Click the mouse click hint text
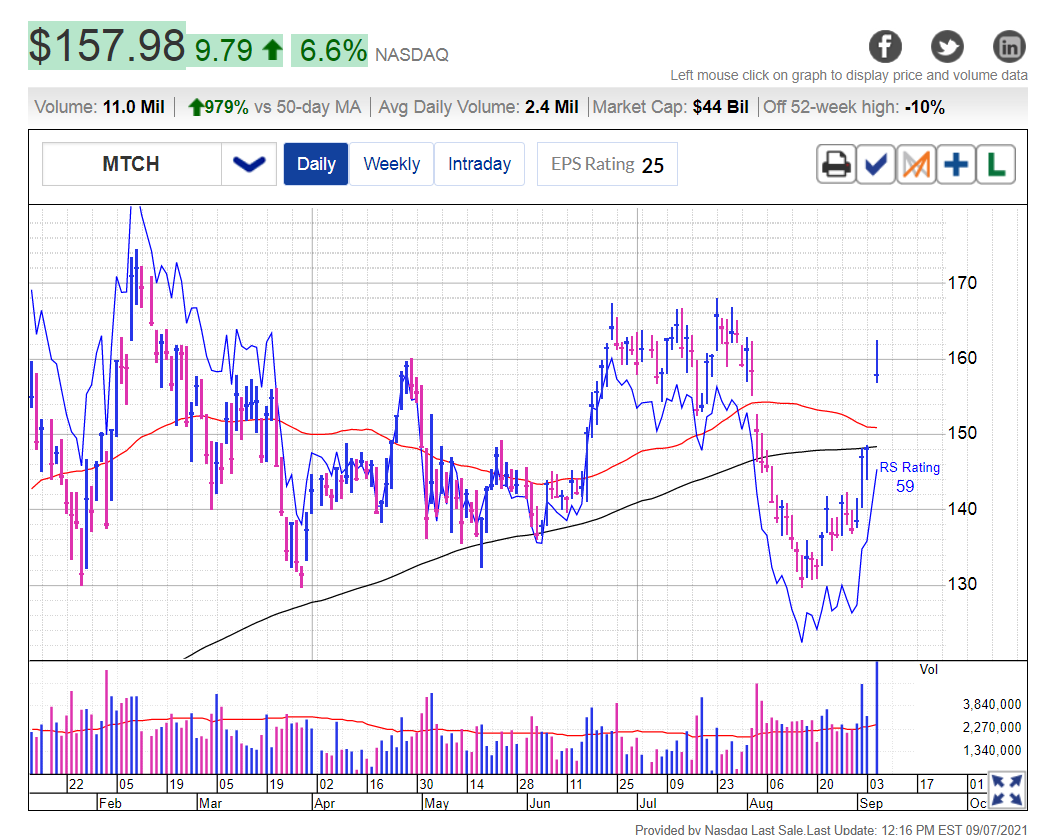 pos(848,75)
